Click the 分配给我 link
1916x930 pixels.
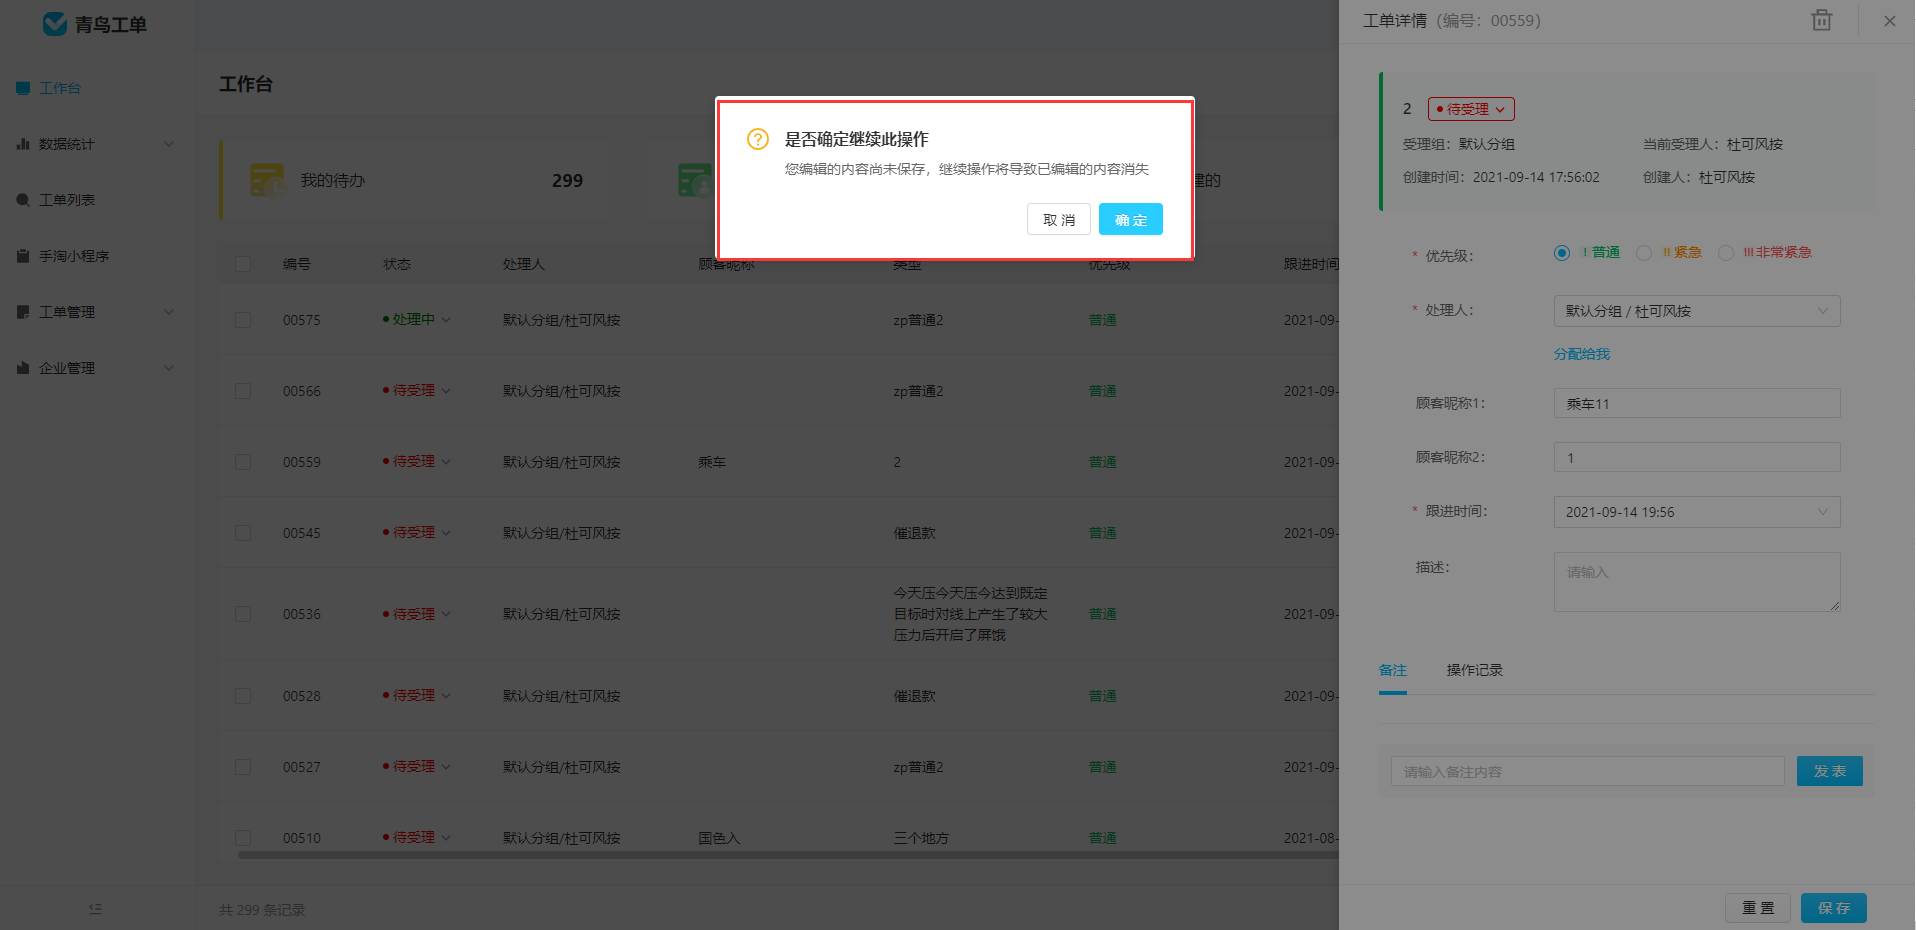point(1582,354)
